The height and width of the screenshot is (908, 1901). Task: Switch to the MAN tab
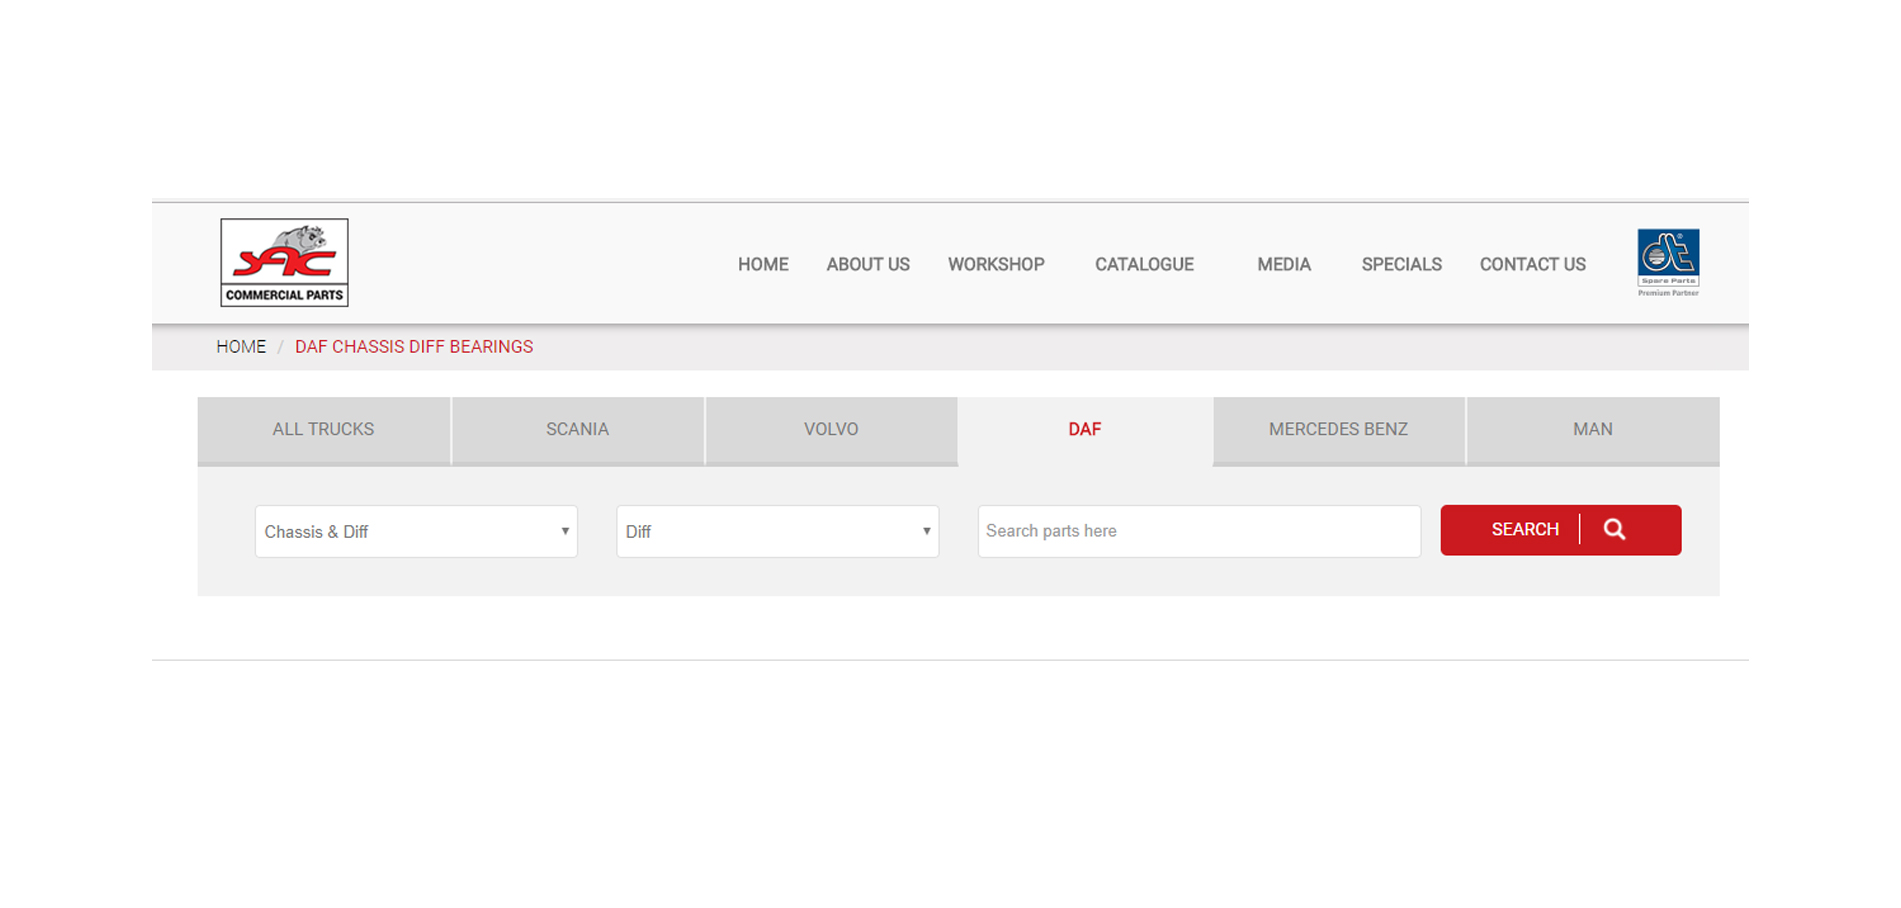1593,431
